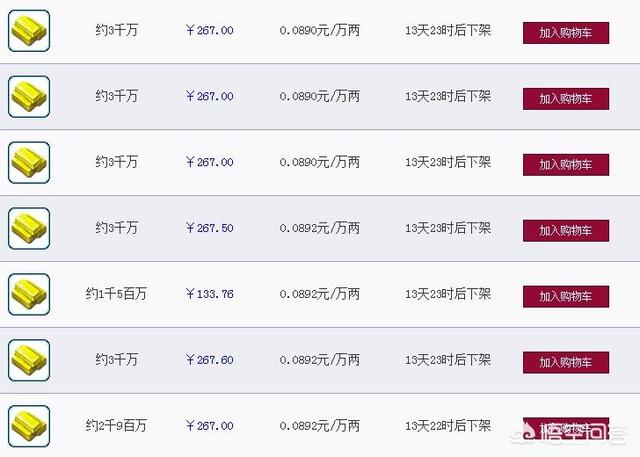Screen dimensions: 640x457
Task: Add the ¥267.50 listing to cart
Action: point(565,230)
